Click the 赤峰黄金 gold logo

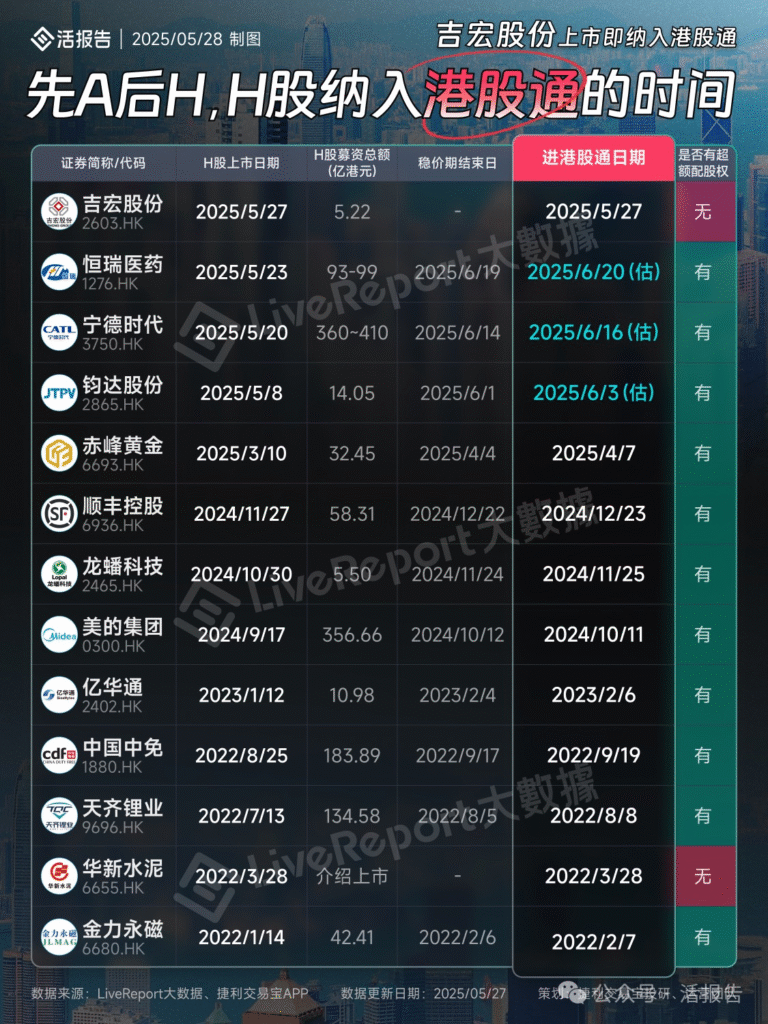tap(59, 453)
